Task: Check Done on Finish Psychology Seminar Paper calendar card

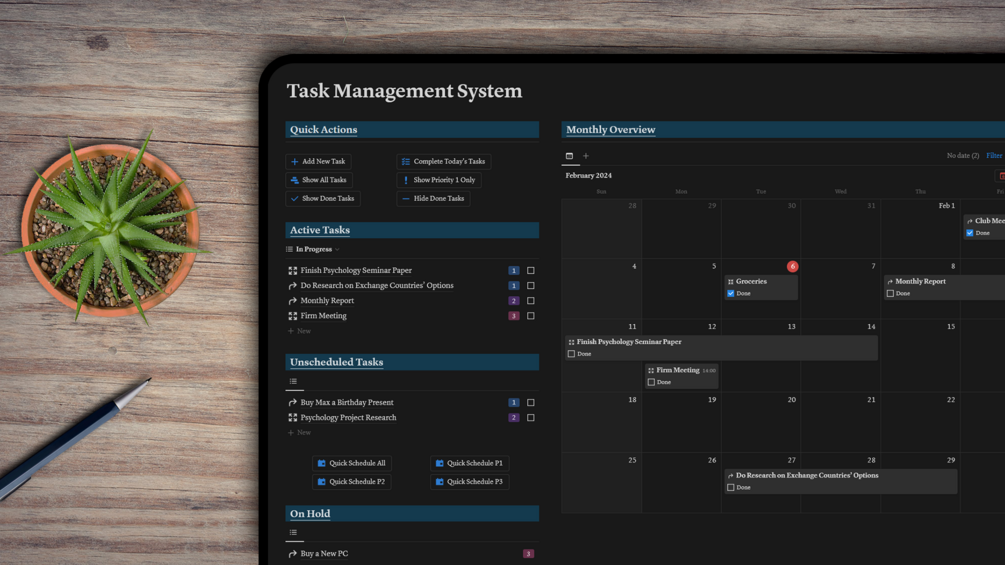Action: pyautogui.click(x=571, y=354)
